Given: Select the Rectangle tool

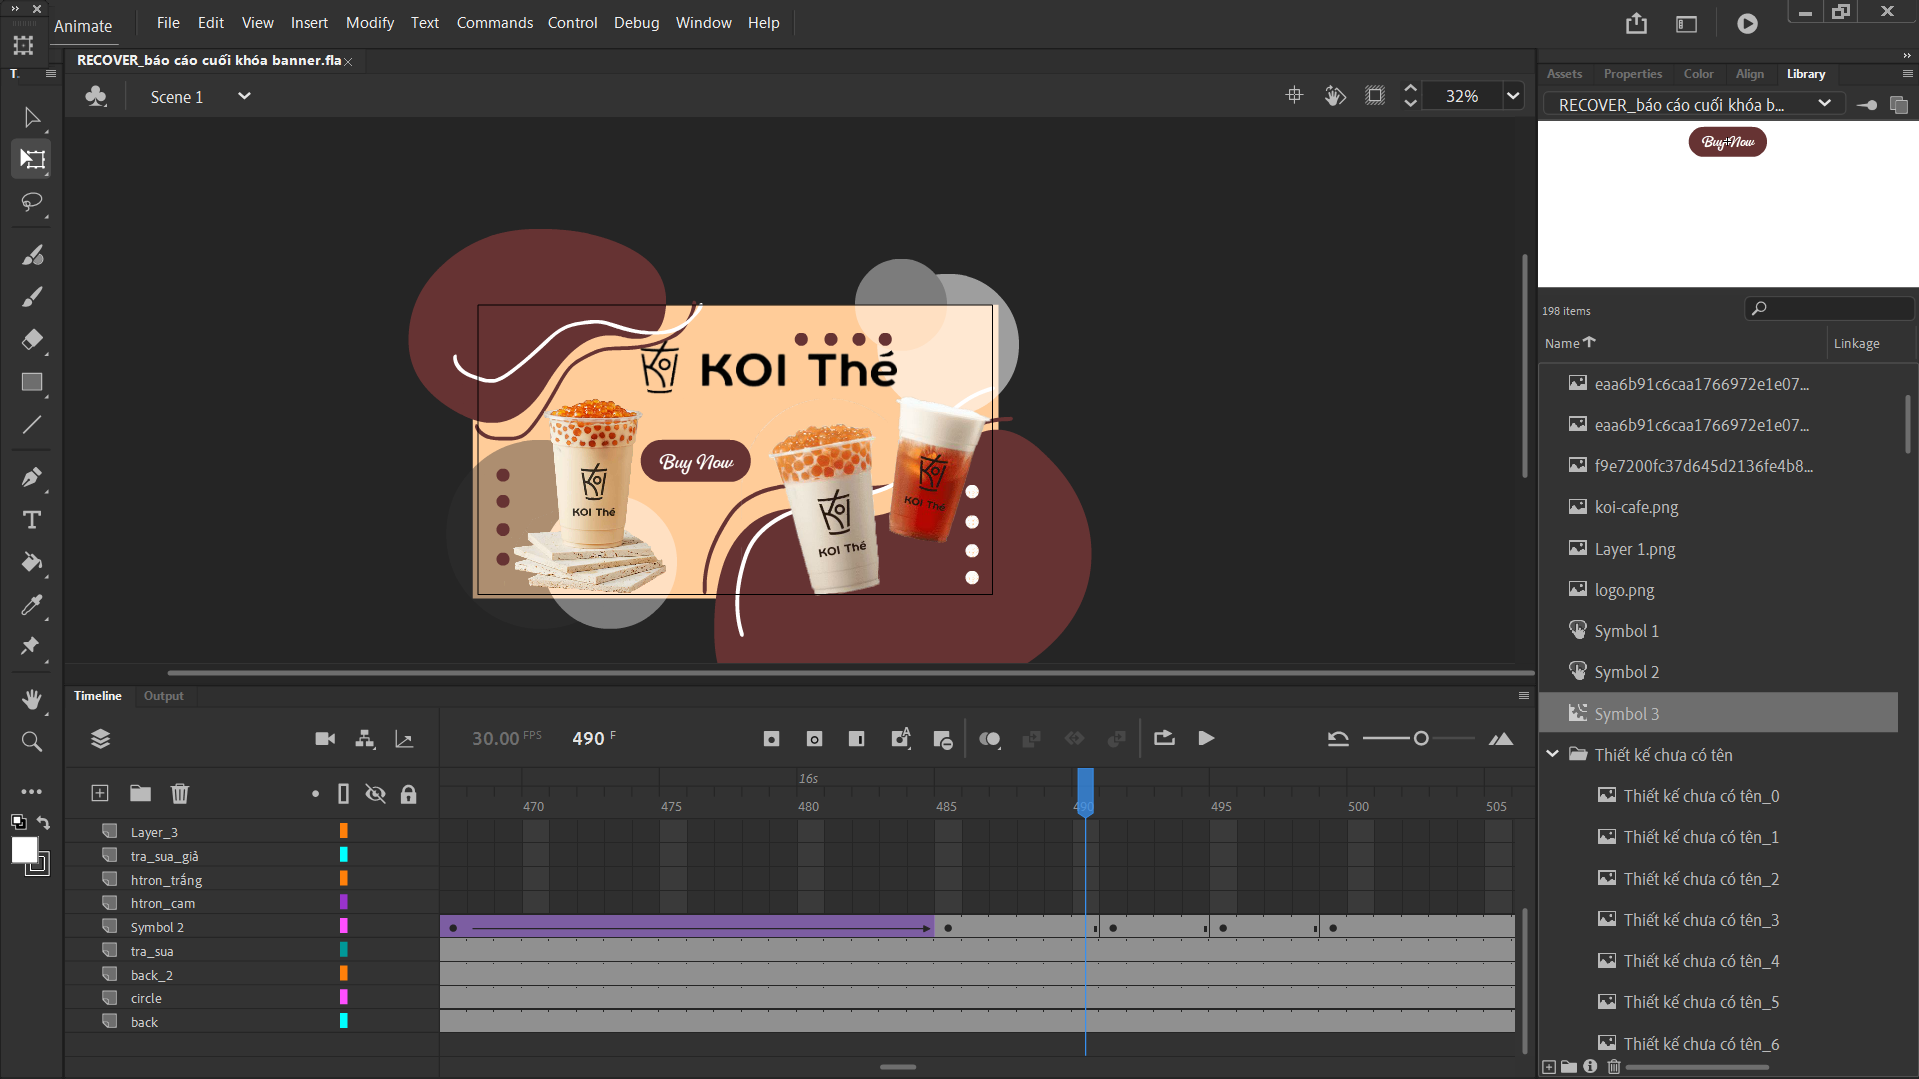Looking at the screenshot, I should click(32, 382).
